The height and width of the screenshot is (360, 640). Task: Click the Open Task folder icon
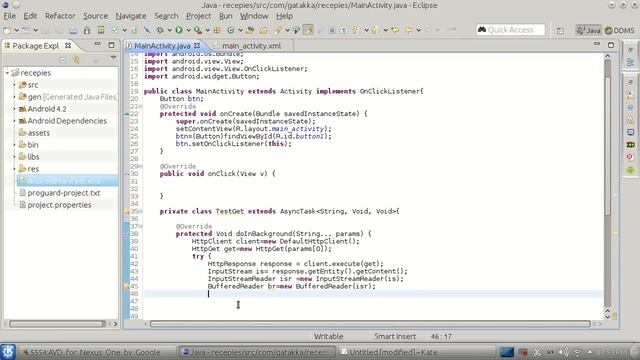[264, 30]
